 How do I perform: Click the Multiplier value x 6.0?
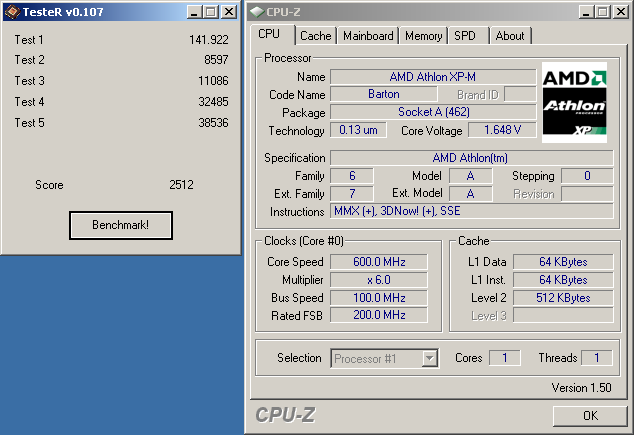[379, 280]
